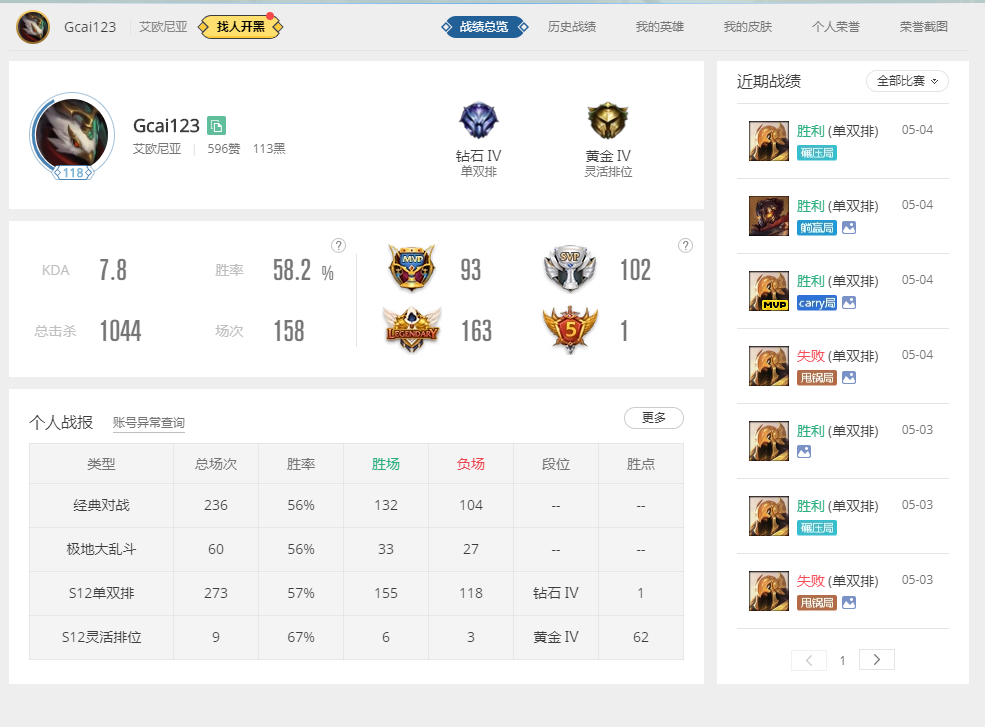Screen dimensions: 985x727
Task: Open the 我的英雄 tab
Action: [660, 27]
